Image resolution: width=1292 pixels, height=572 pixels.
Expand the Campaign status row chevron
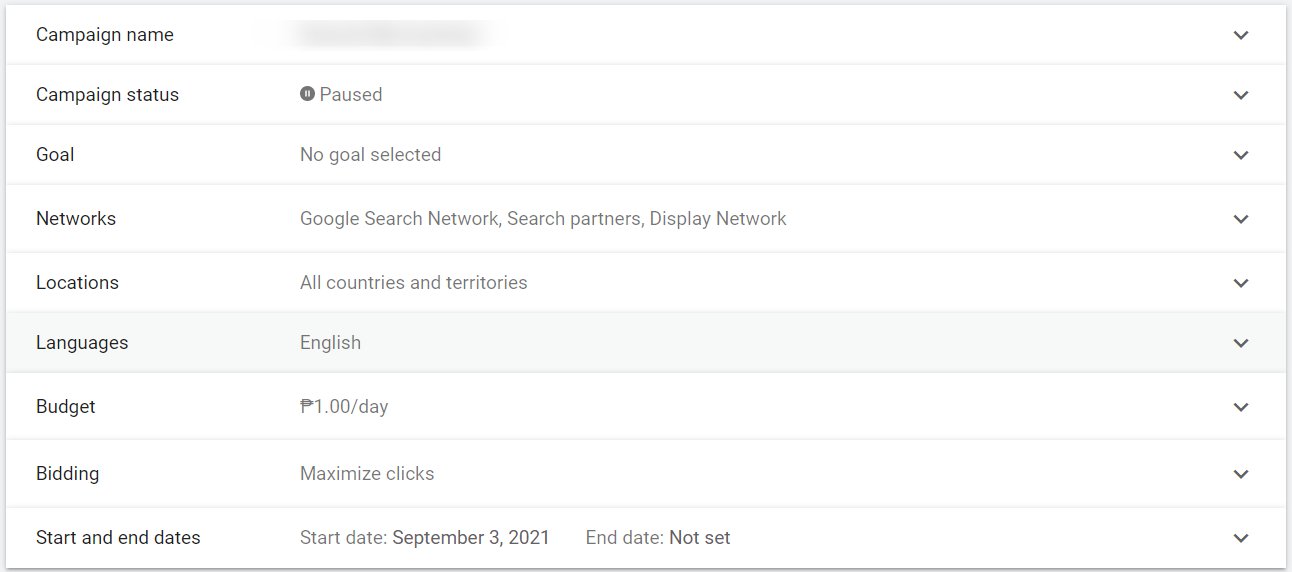tap(1241, 95)
